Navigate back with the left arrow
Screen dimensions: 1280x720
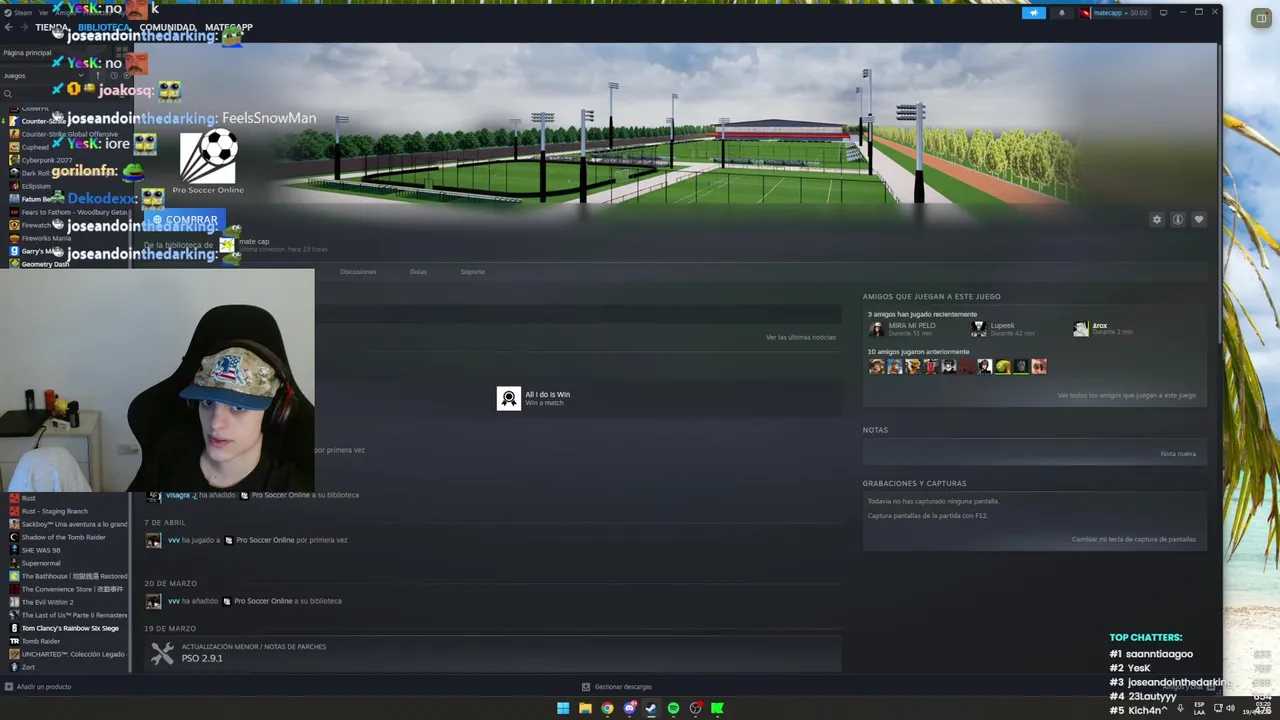(x=8, y=27)
